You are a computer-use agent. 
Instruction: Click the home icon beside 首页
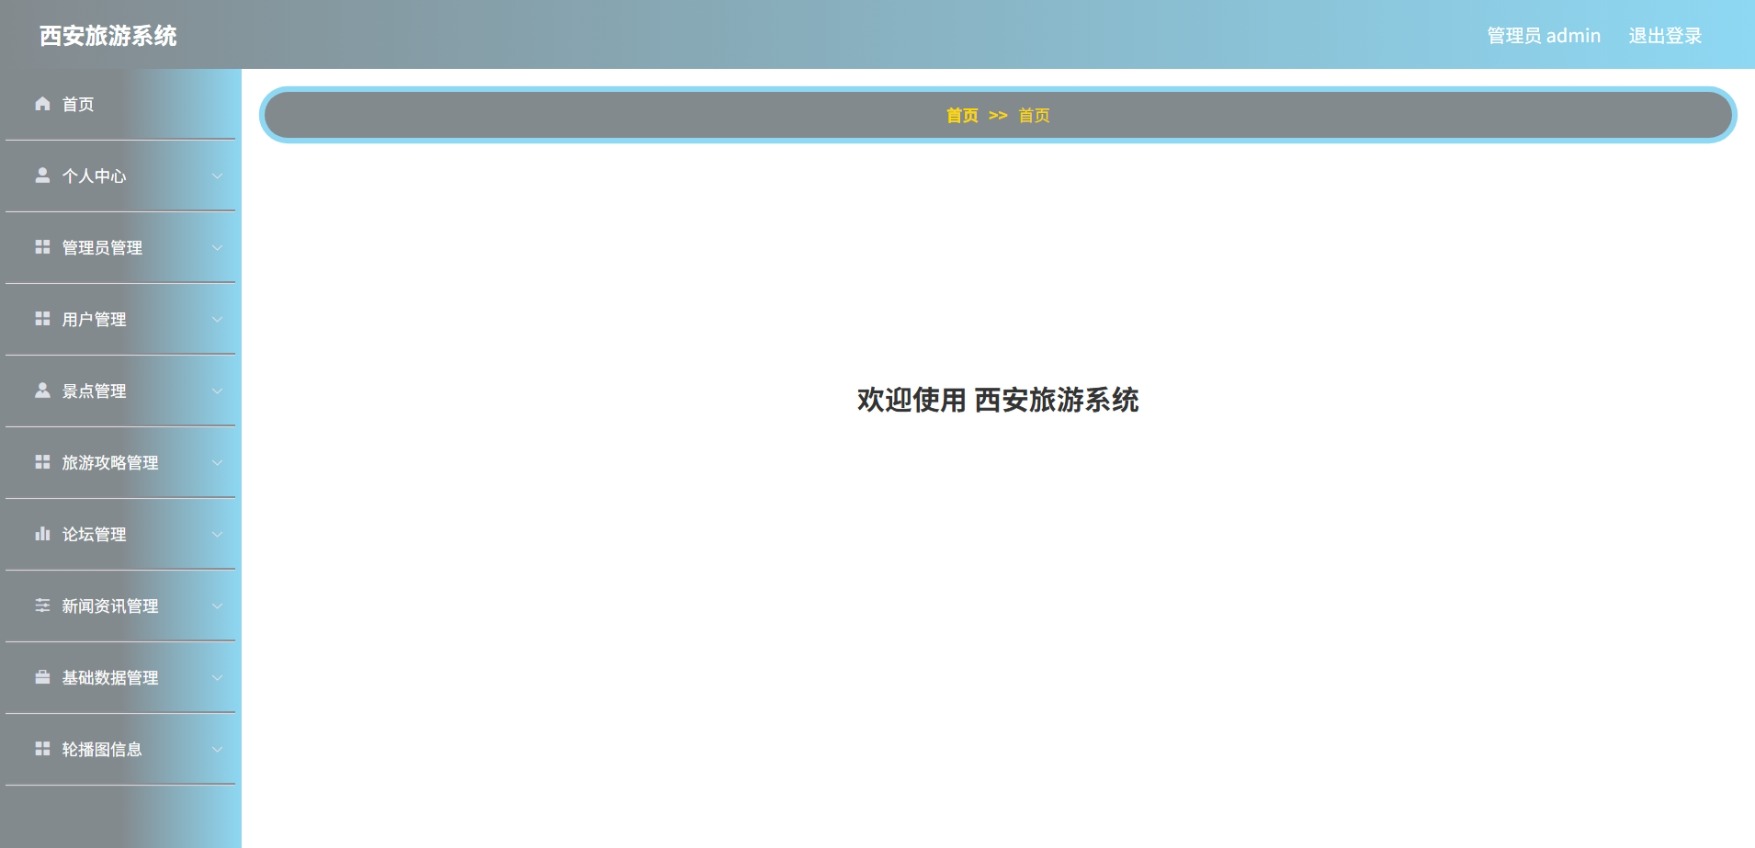point(42,104)
